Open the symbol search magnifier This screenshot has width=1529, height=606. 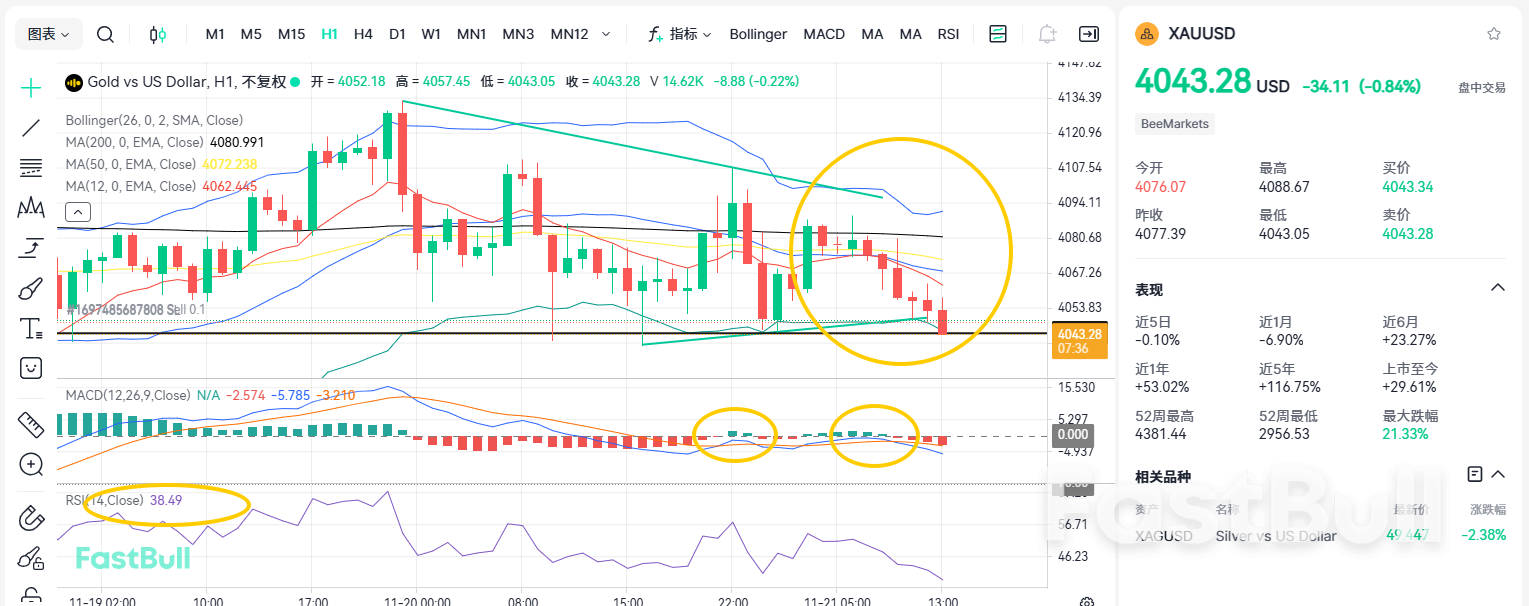(105, 34)
